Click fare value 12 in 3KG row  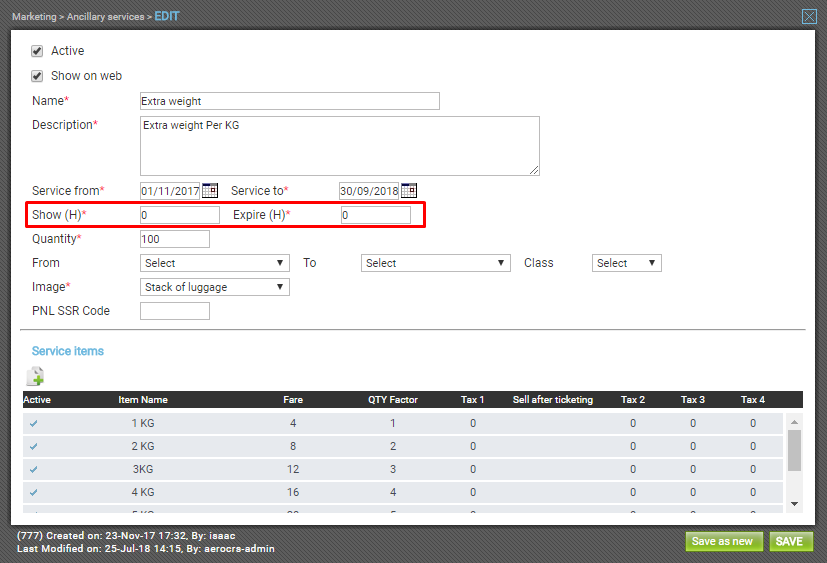(293, 469)
